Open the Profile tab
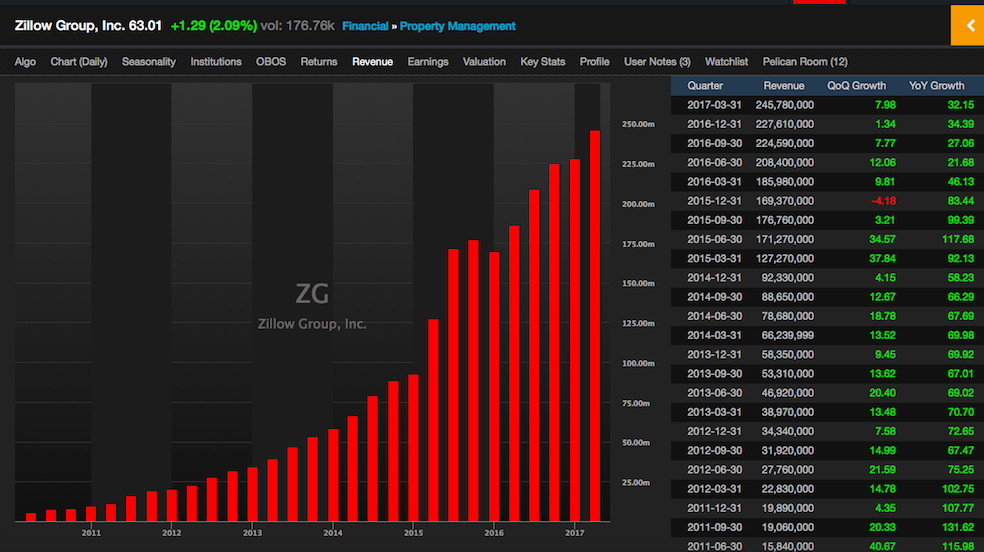The width and height of the screenshot is (984, 552). point(594,61)
